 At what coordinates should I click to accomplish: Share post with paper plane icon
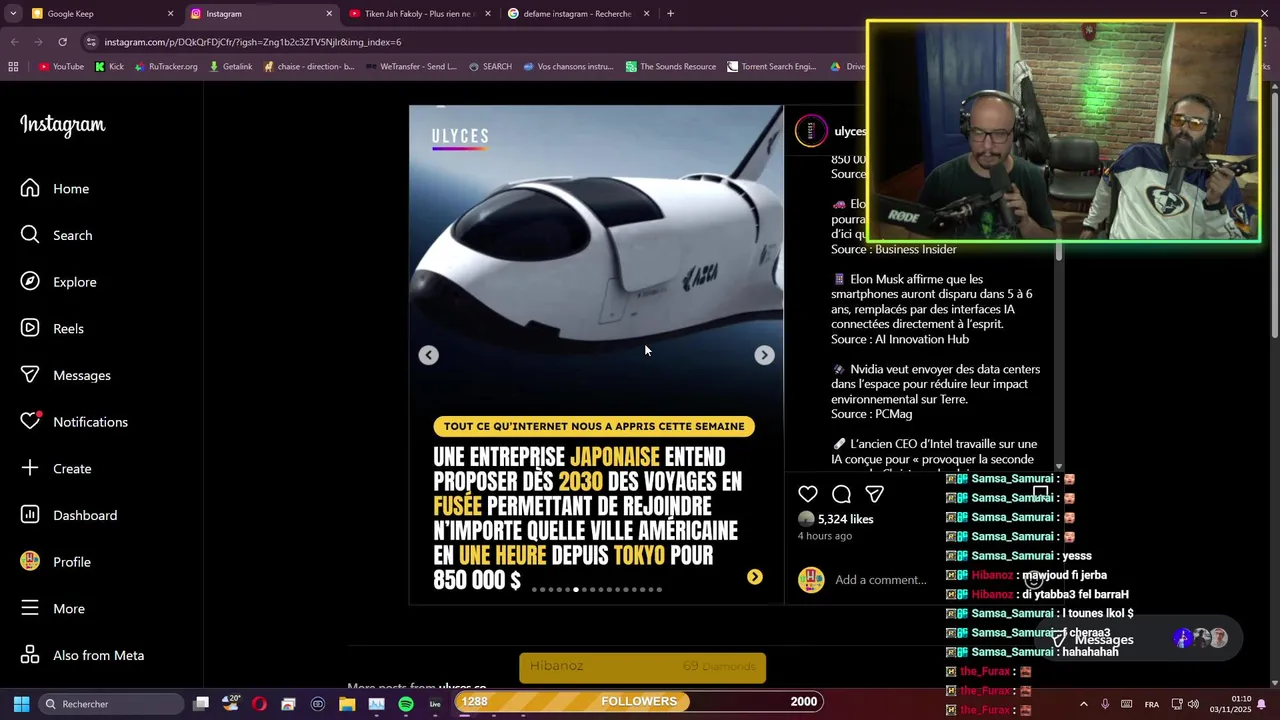pos(875,494)
